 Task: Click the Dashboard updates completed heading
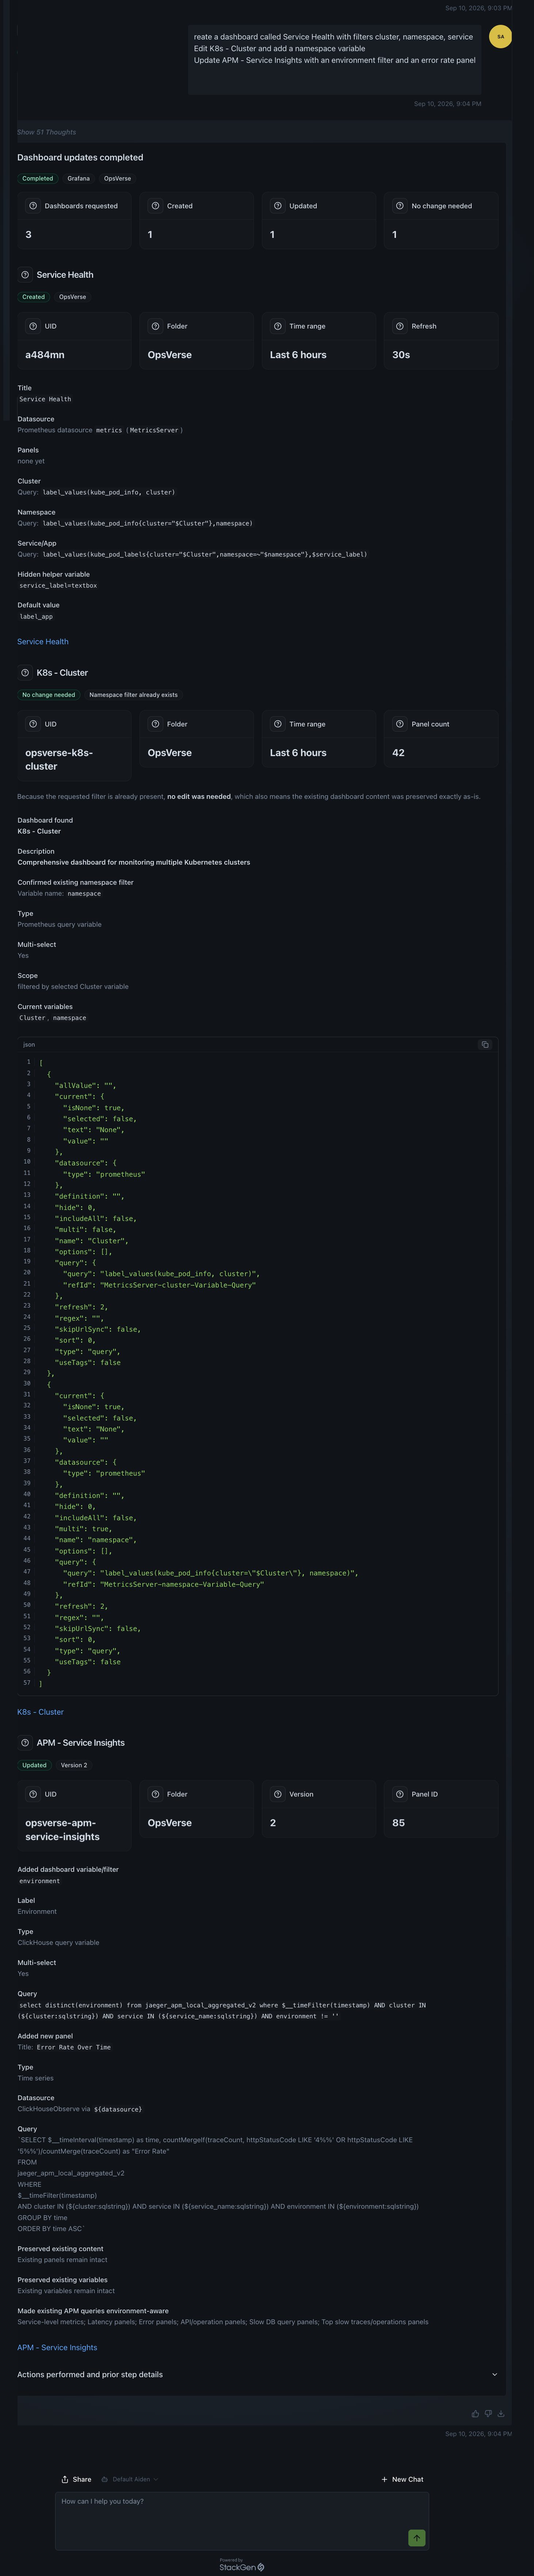(x=80, y=158)
